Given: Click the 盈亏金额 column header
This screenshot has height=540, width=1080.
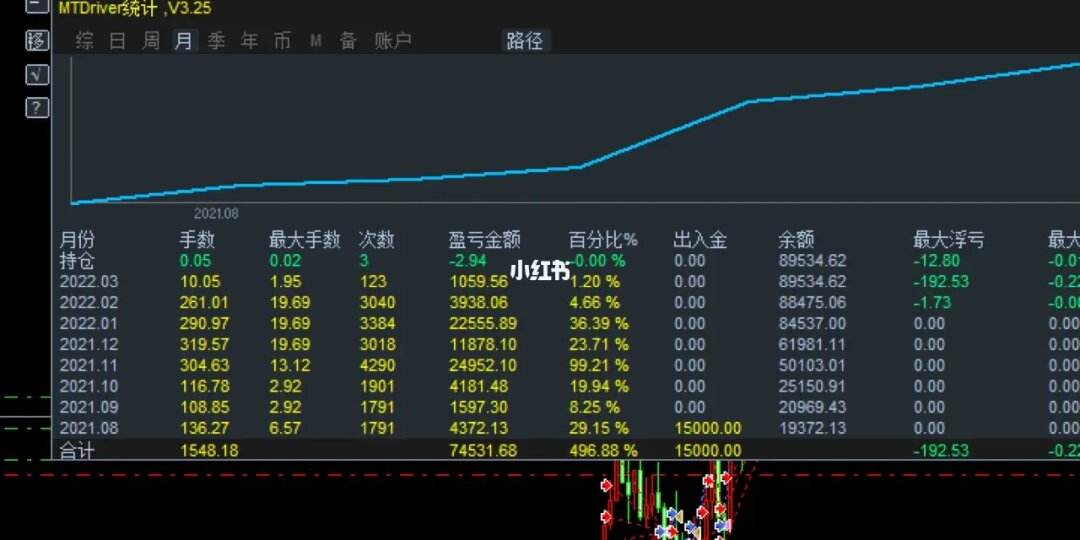Looking at the screenshot, I should click(x=484, y=240).
